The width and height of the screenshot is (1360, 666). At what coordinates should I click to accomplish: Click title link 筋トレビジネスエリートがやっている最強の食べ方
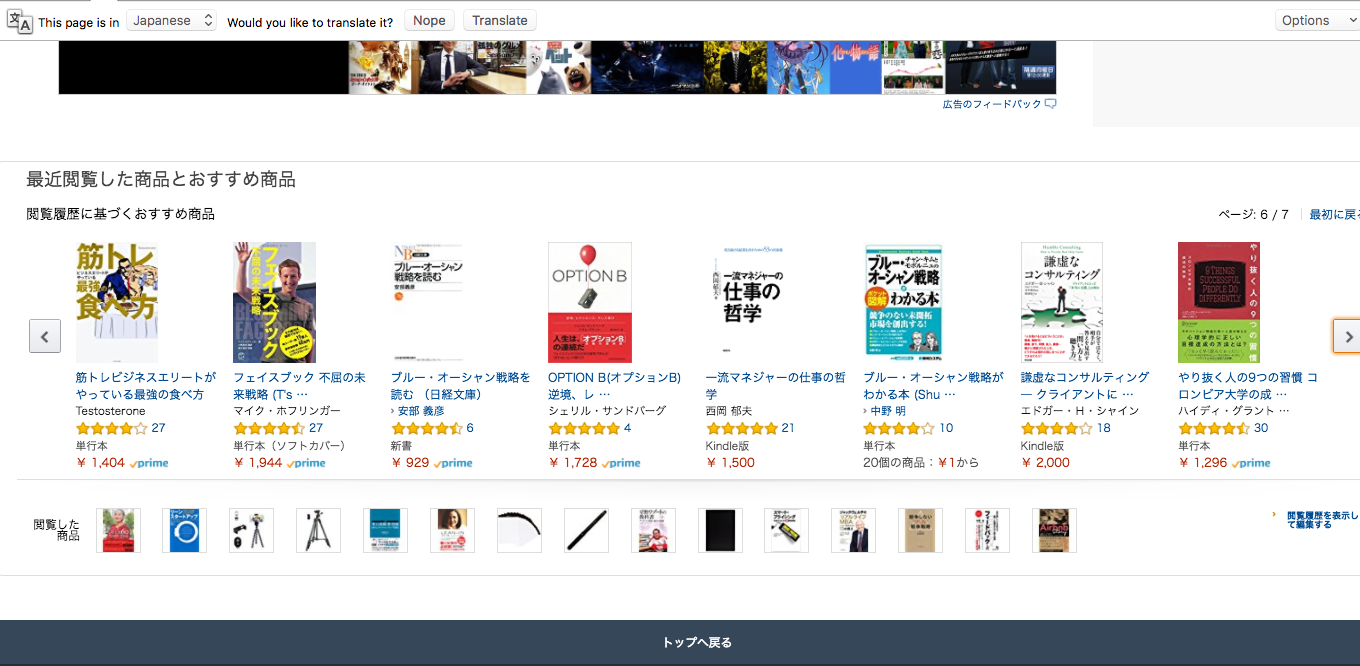tap(146, 386)
